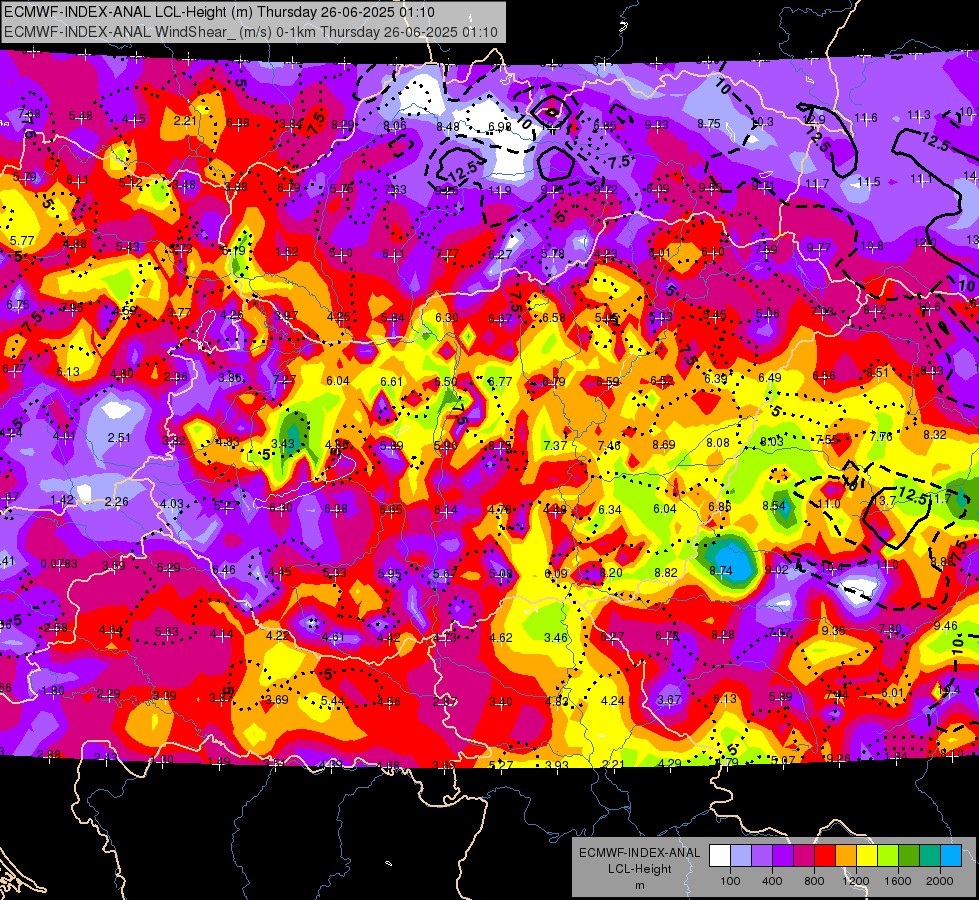
Task: Click the wind shear value '6.13' in Romania area
Action: click(x=725, y=698)
